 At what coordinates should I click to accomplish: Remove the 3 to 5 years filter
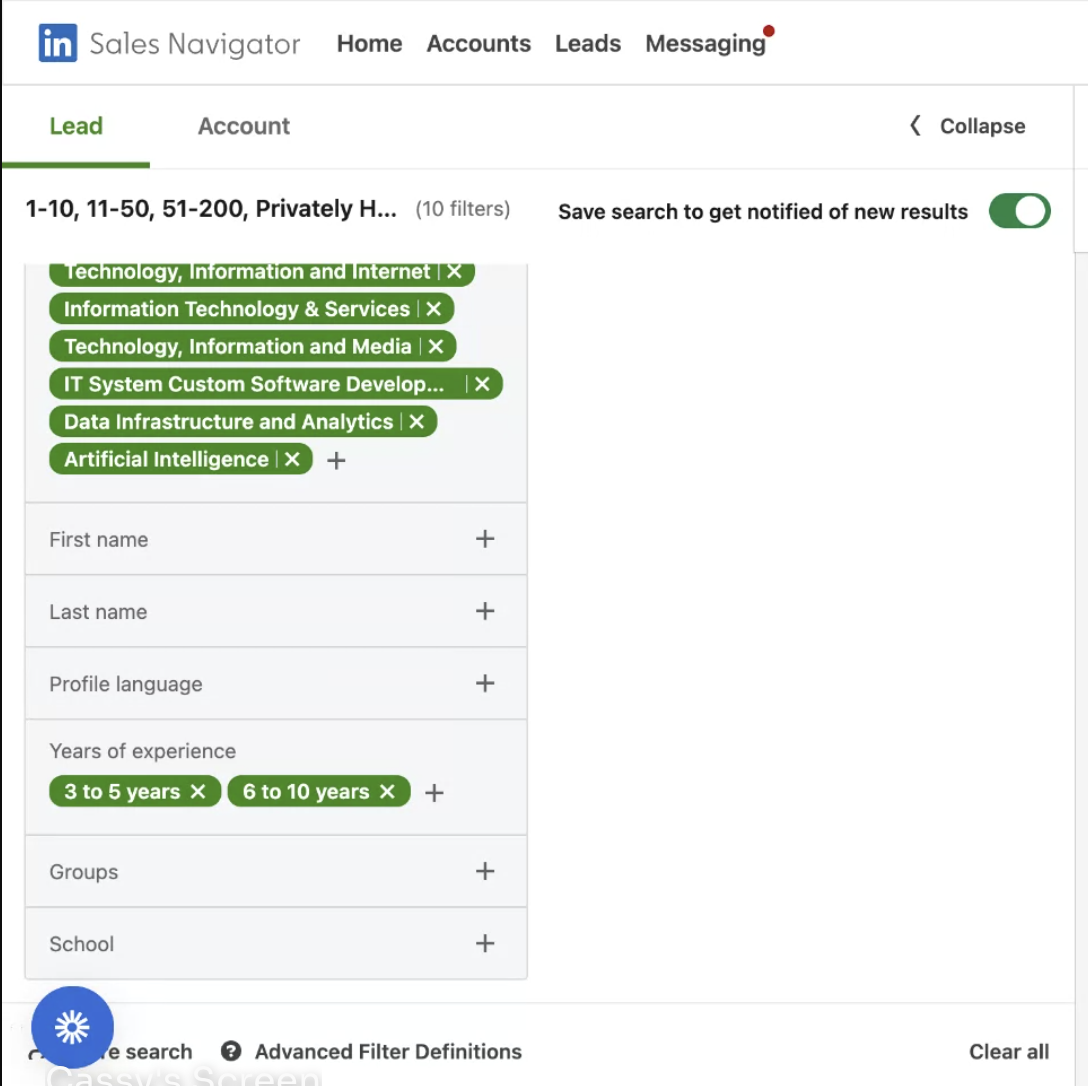(198, 791)
